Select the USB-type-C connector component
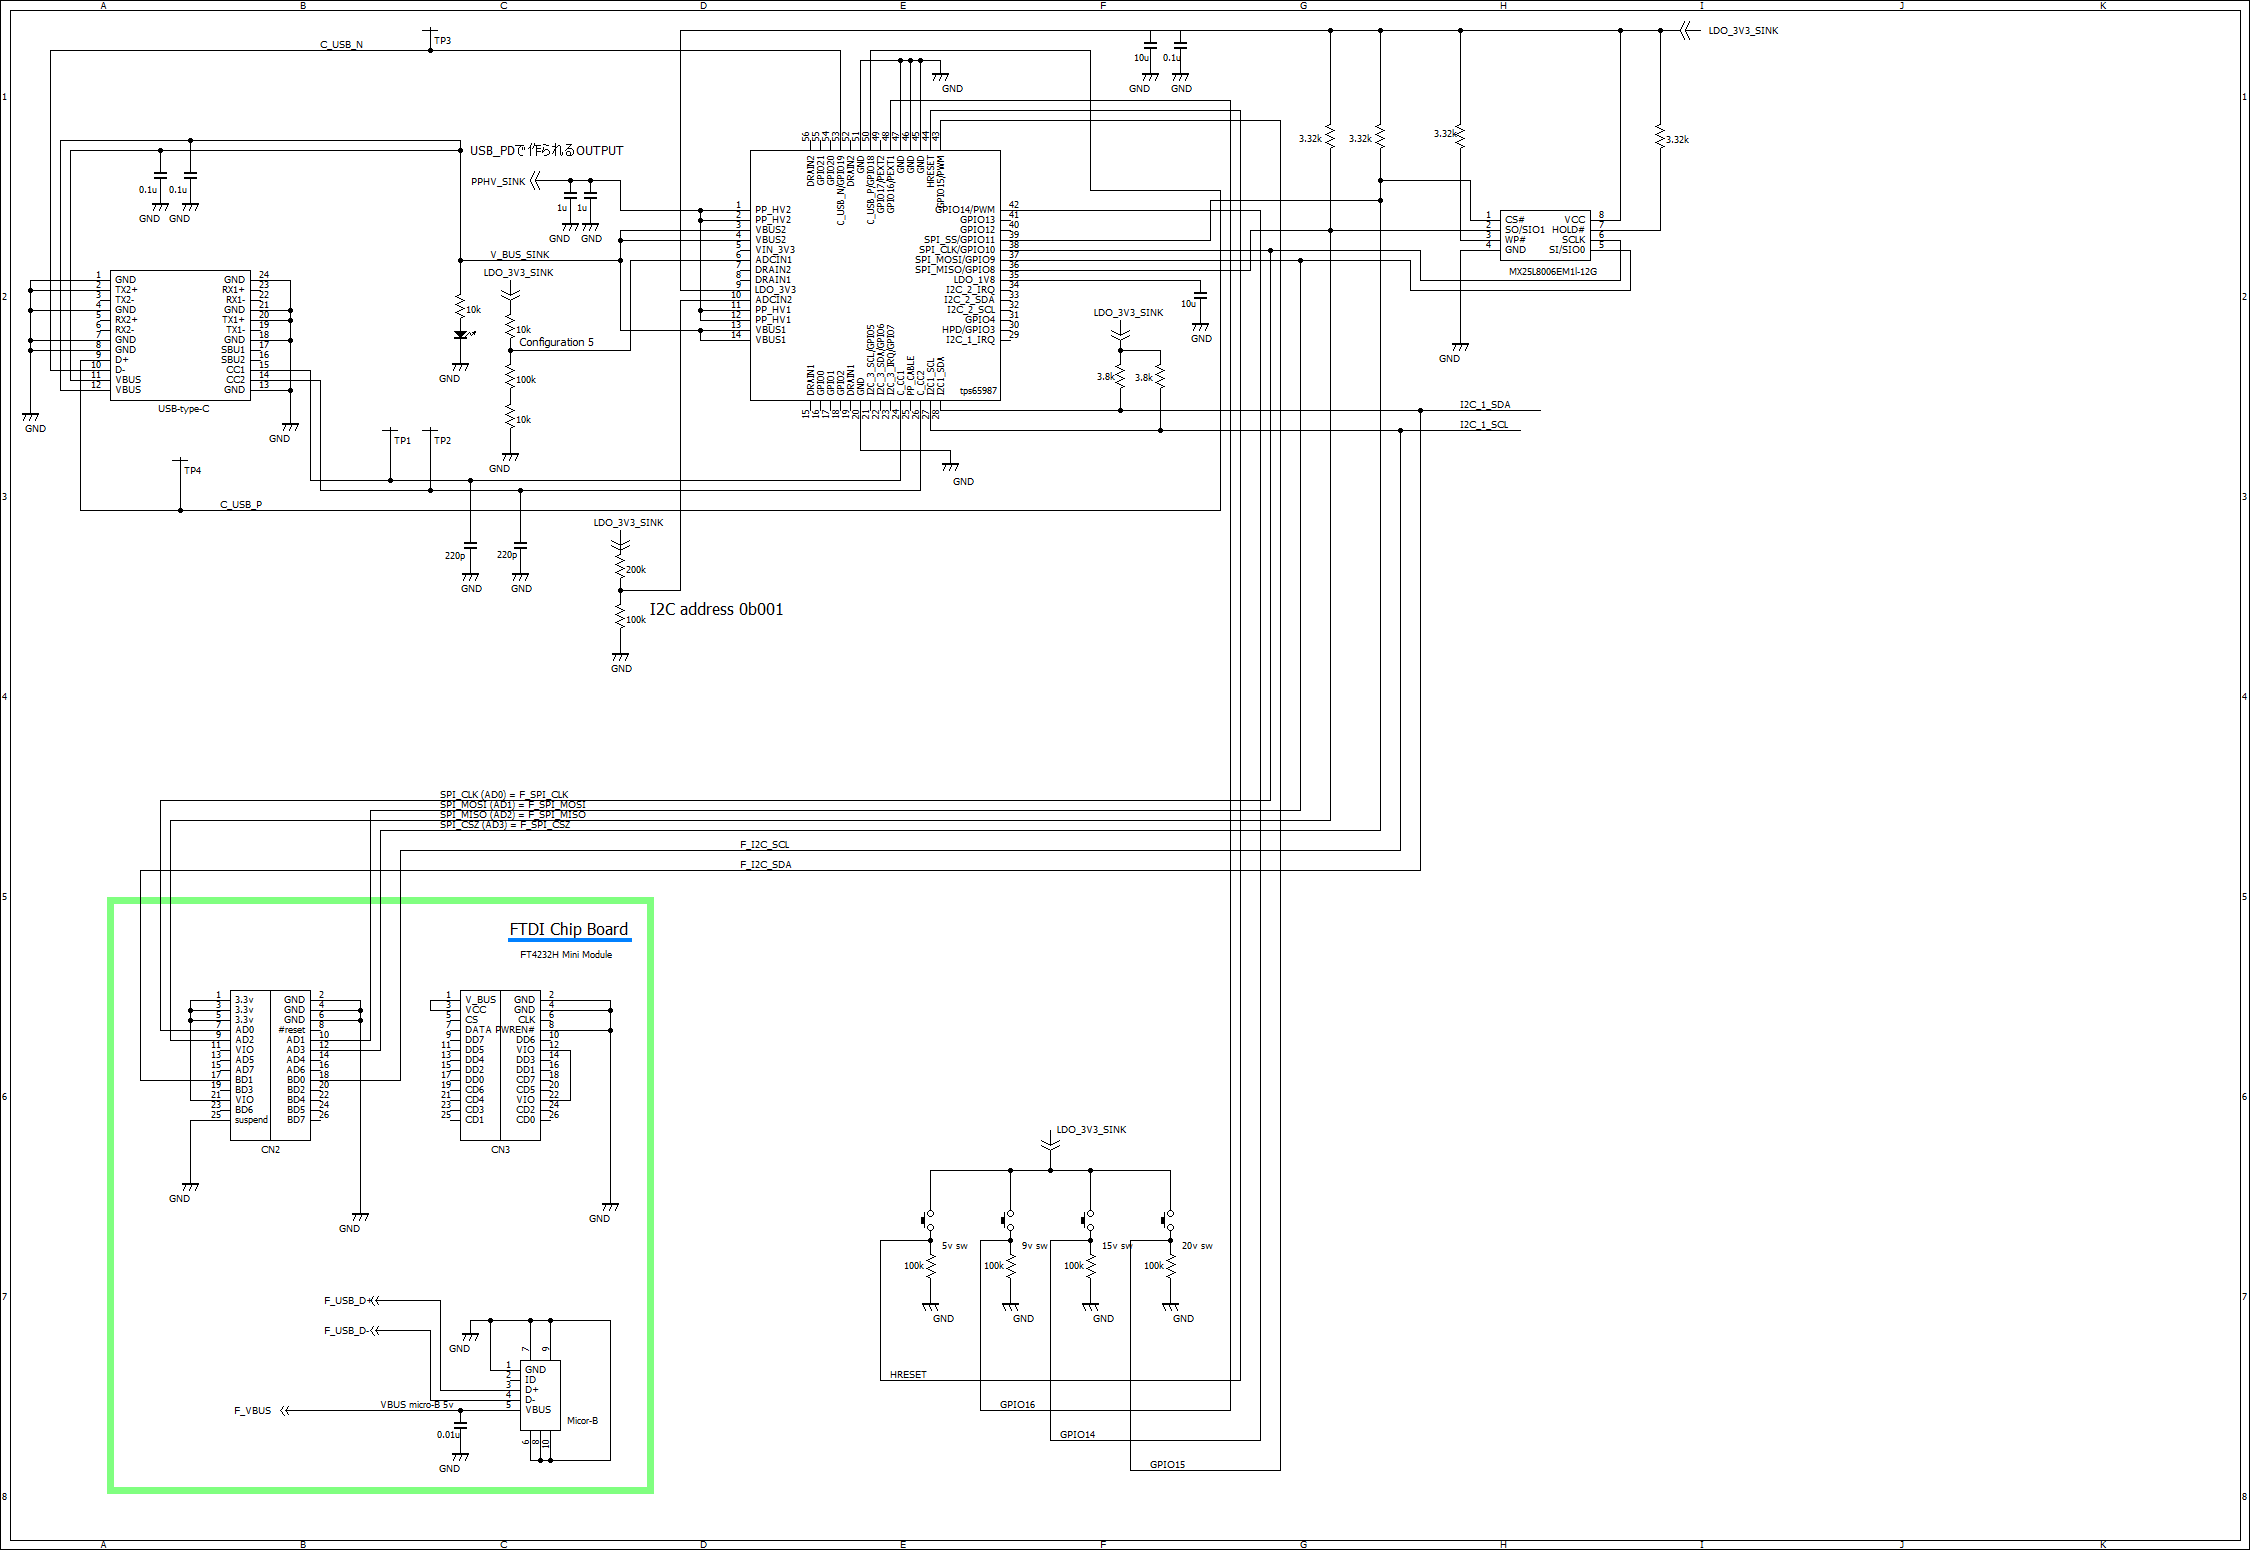2250x1550 pixels. [180, 335]
